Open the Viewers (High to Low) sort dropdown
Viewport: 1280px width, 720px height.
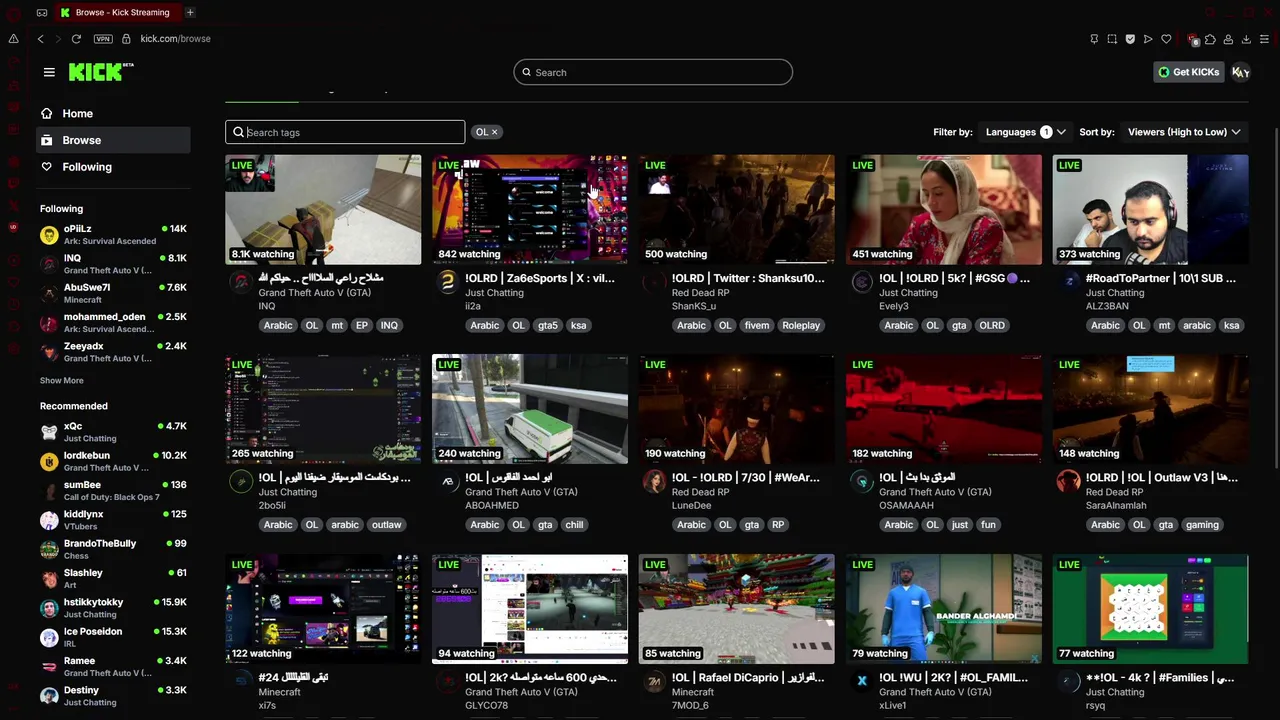[1184, 132]
